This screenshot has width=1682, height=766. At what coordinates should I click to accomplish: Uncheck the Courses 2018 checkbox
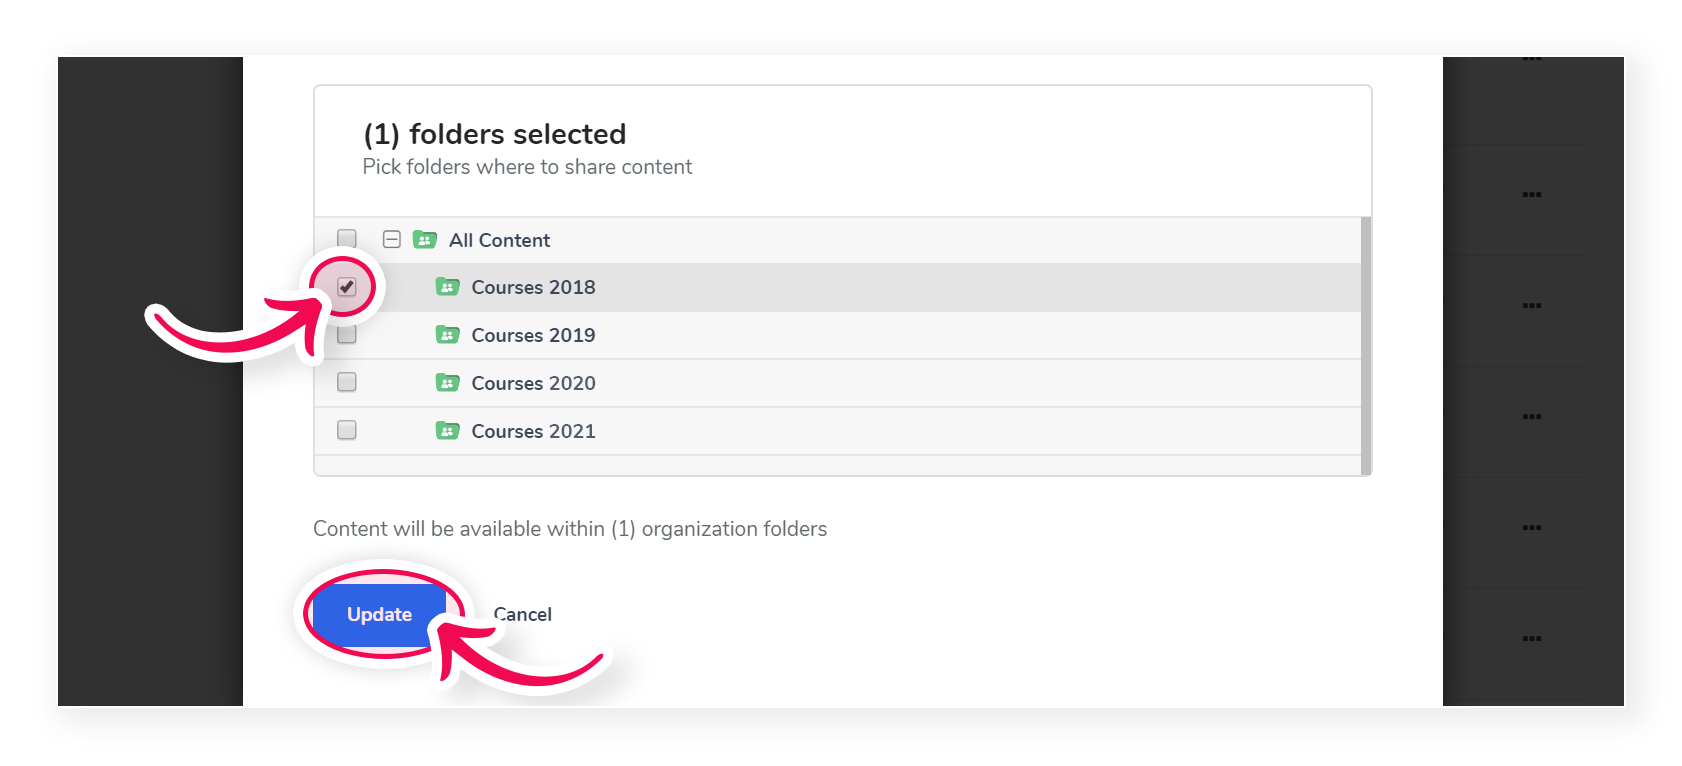coord(347,287)
